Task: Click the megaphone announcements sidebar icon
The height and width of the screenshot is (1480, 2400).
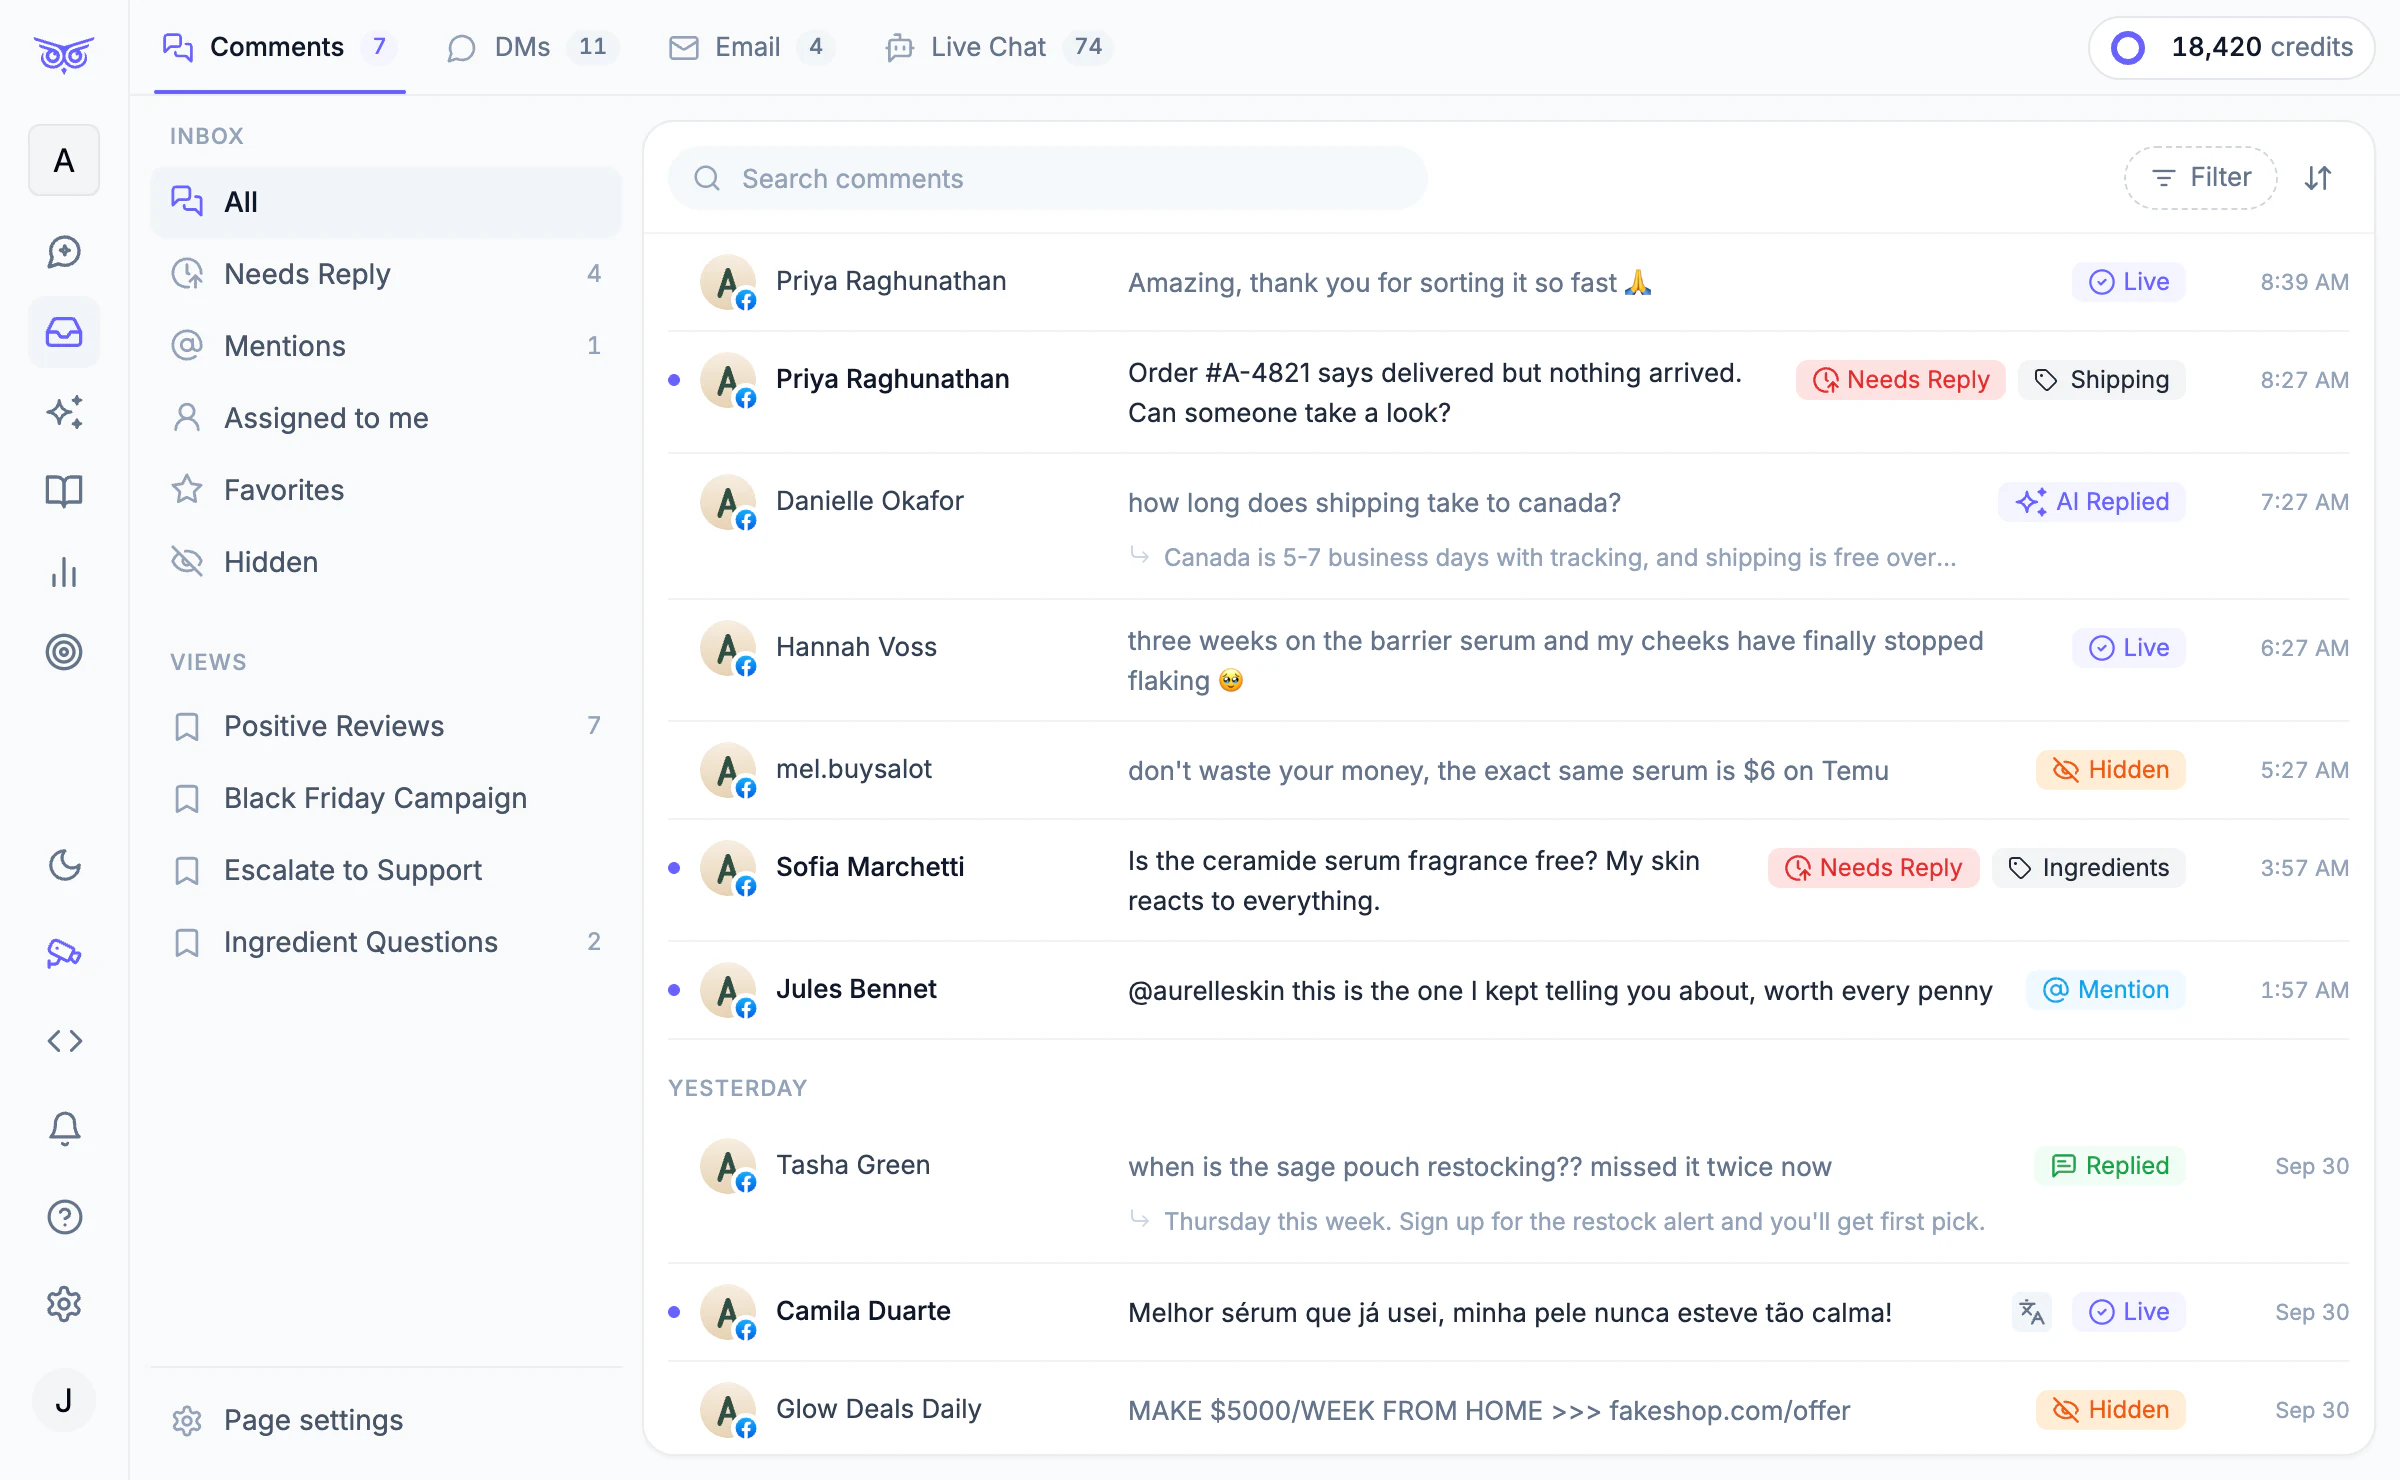Action: [x=64, y=953]
